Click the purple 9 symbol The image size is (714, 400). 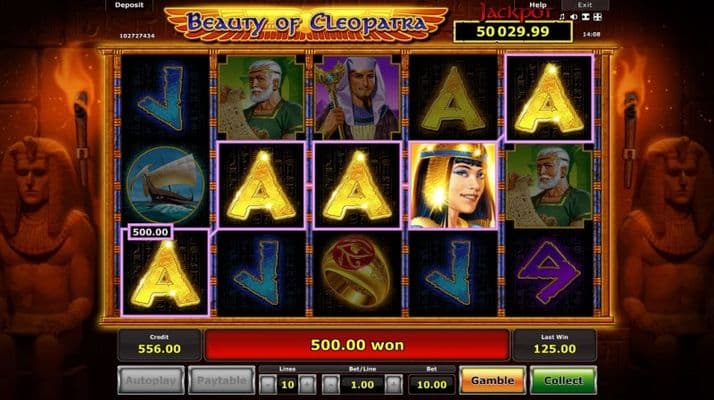tap(549, 273)
